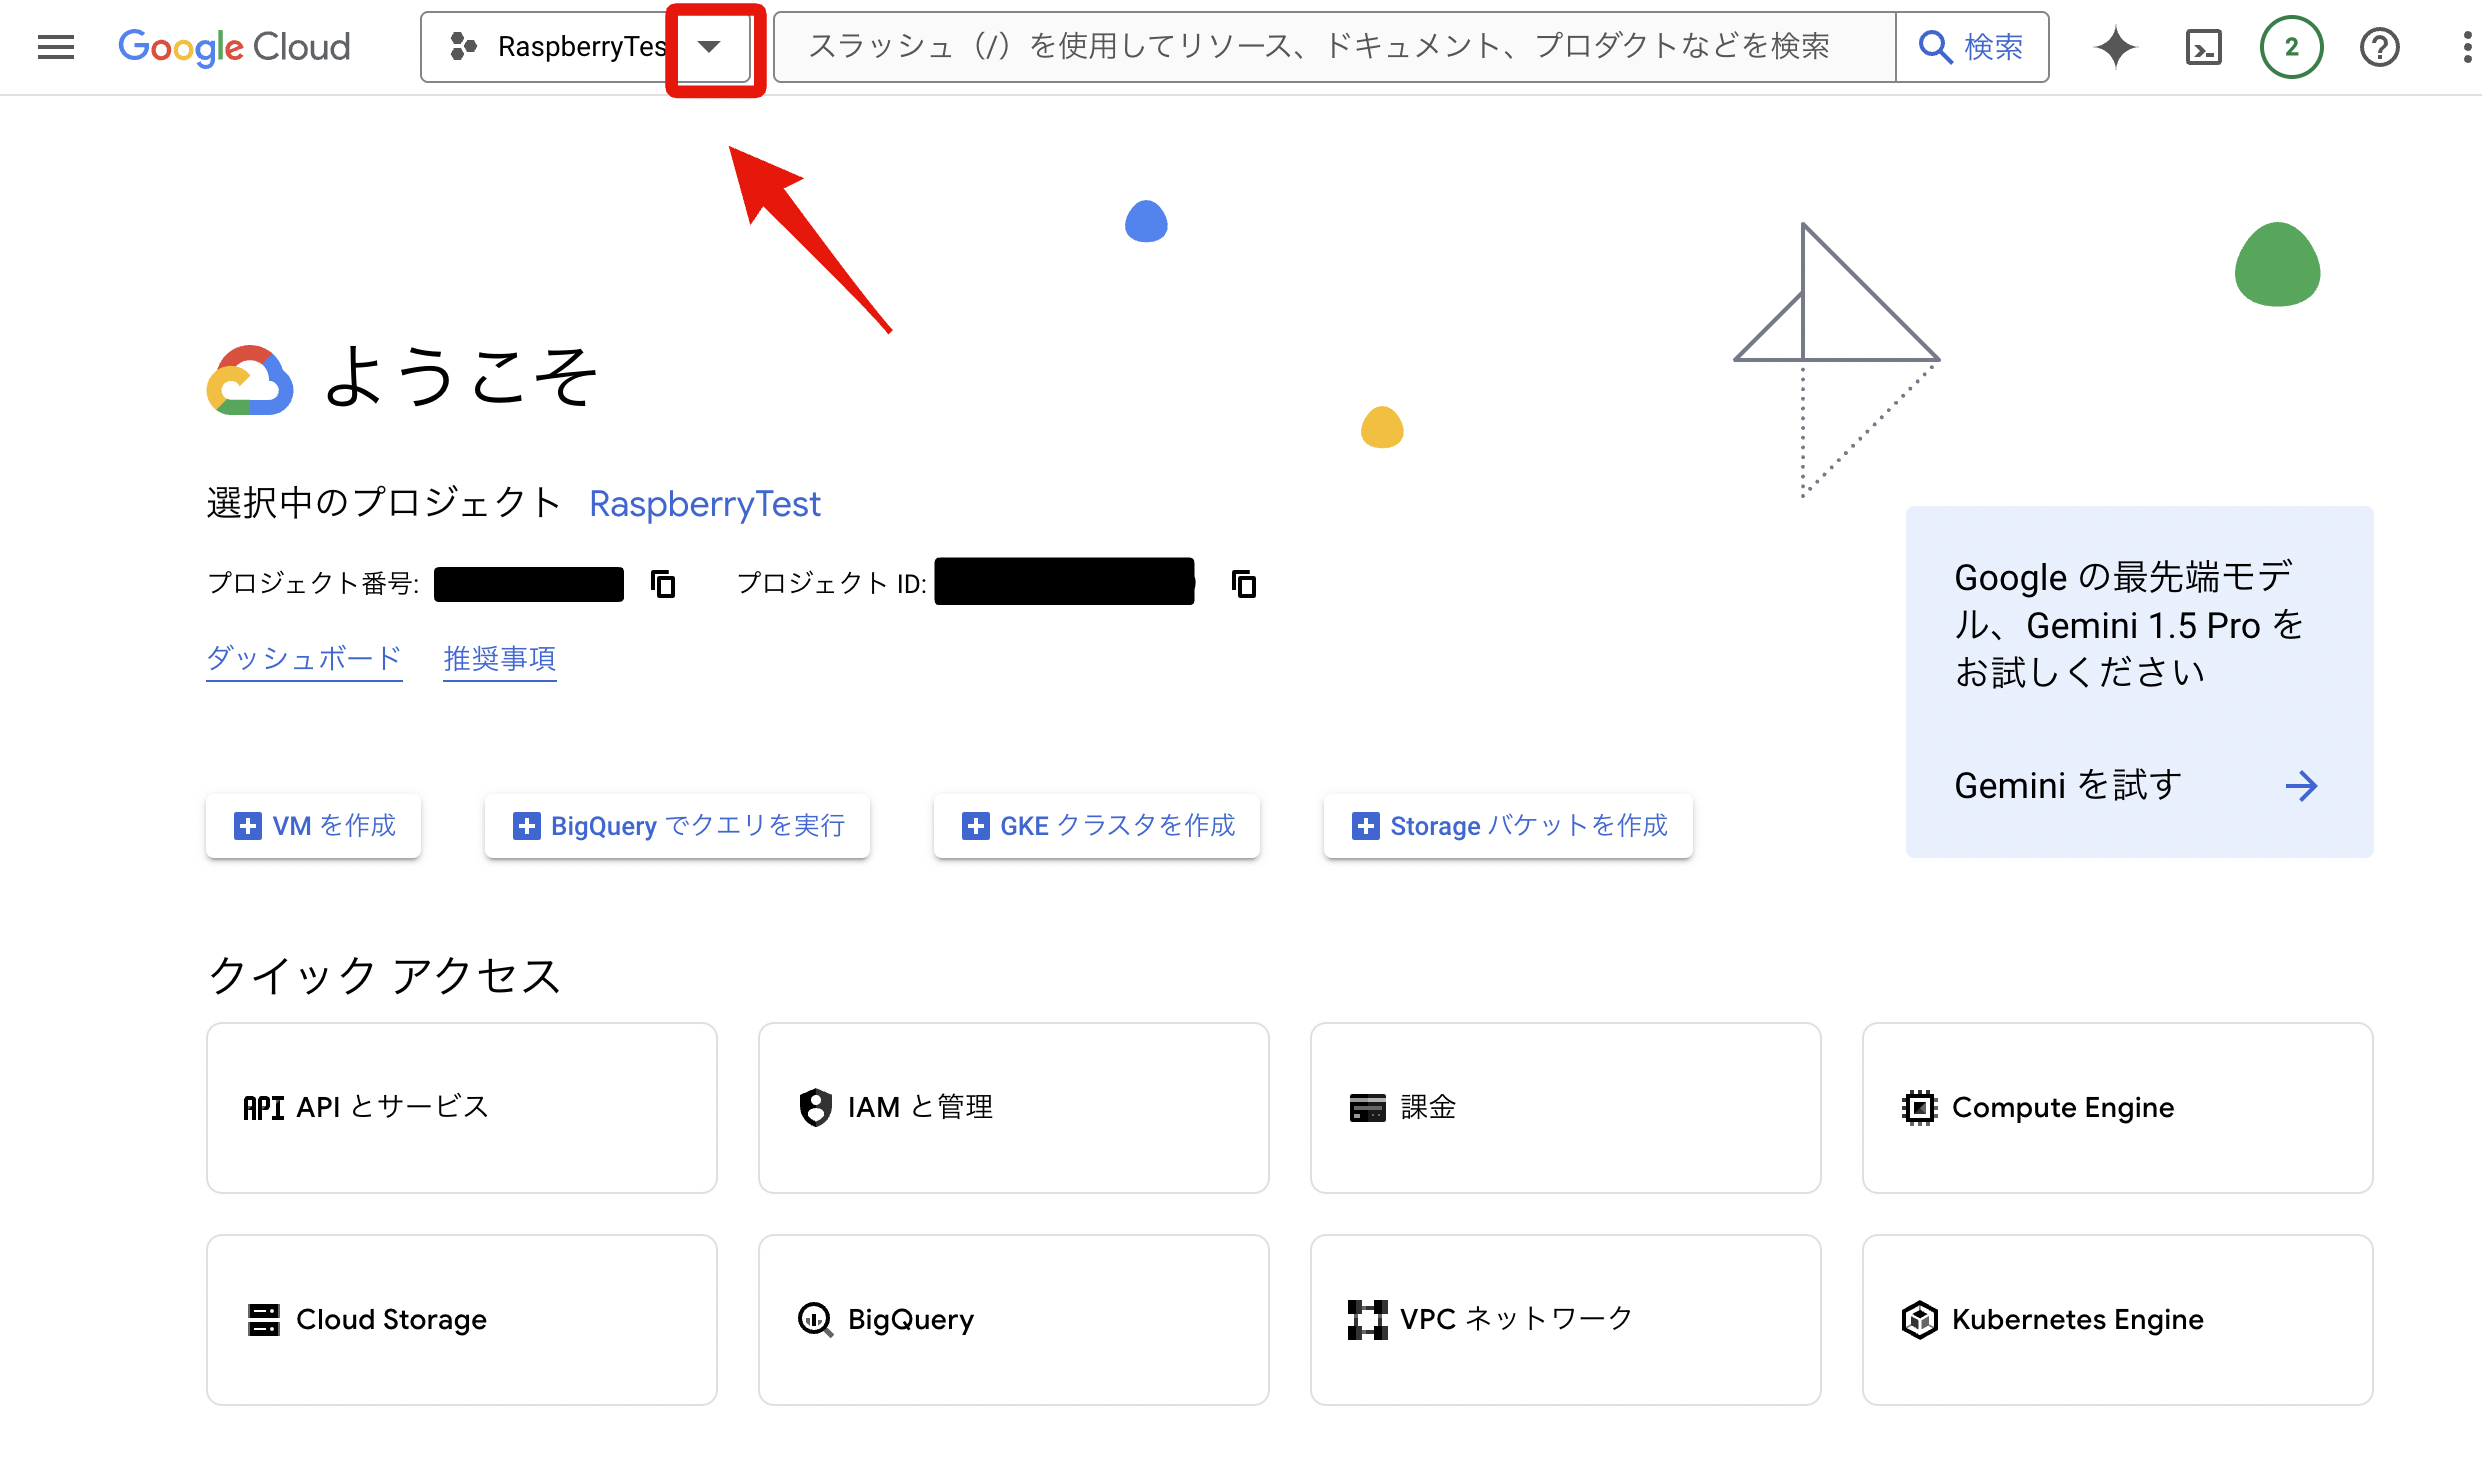Open the hamburger navigation menu
The width and height of the screenshot is (2482, 1470).
point(55,47)
